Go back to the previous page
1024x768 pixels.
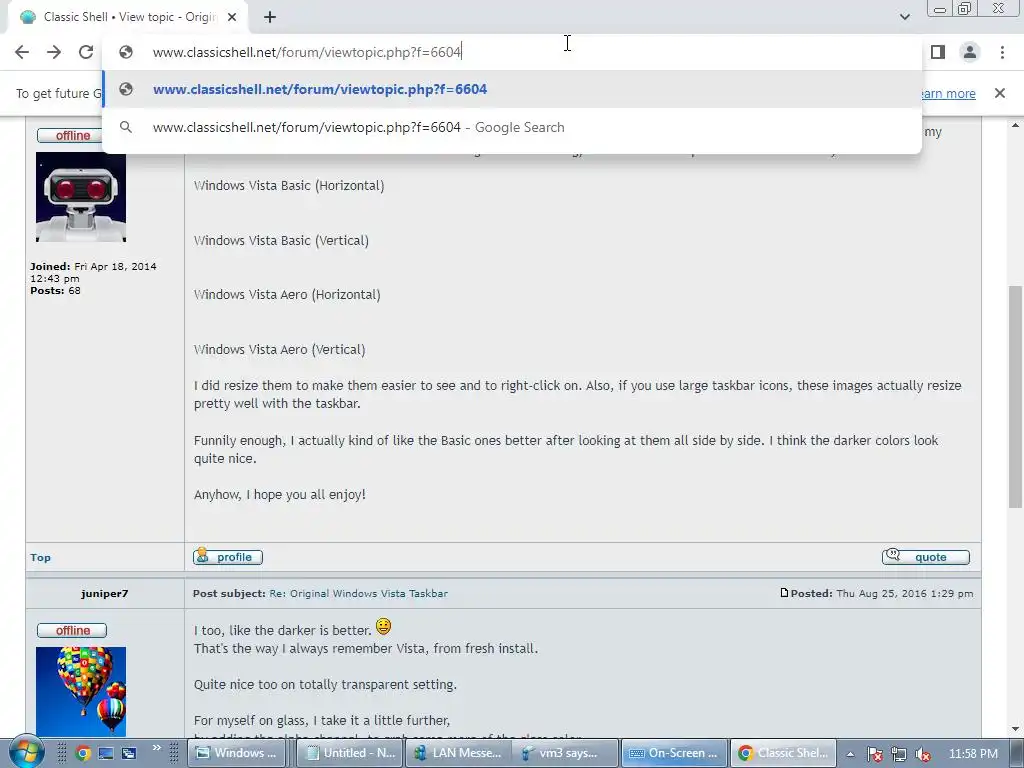click(22, 52)
